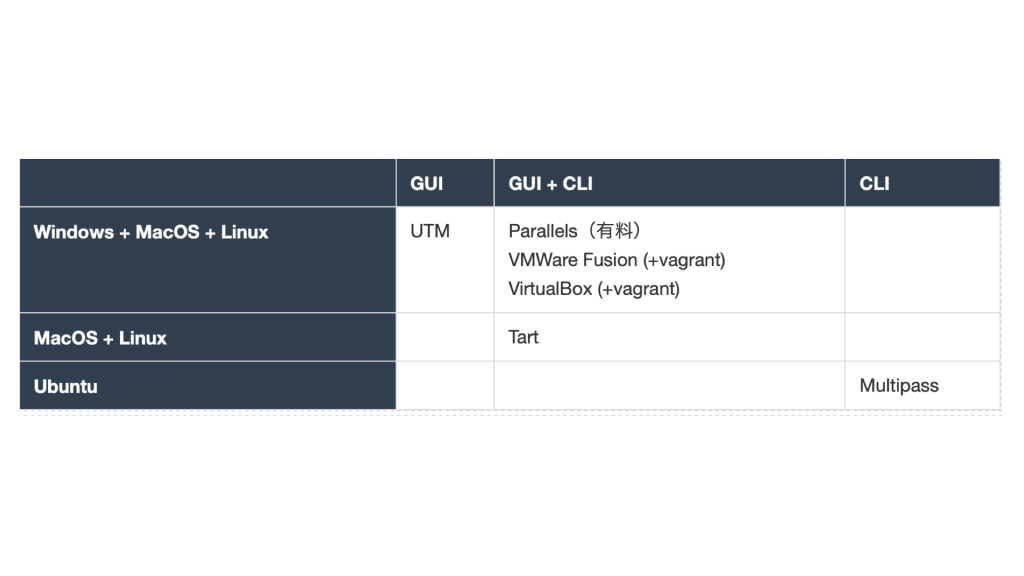
Task: Click empty CLI cell in MacOS + Linux row
Action: click(922, 337)
